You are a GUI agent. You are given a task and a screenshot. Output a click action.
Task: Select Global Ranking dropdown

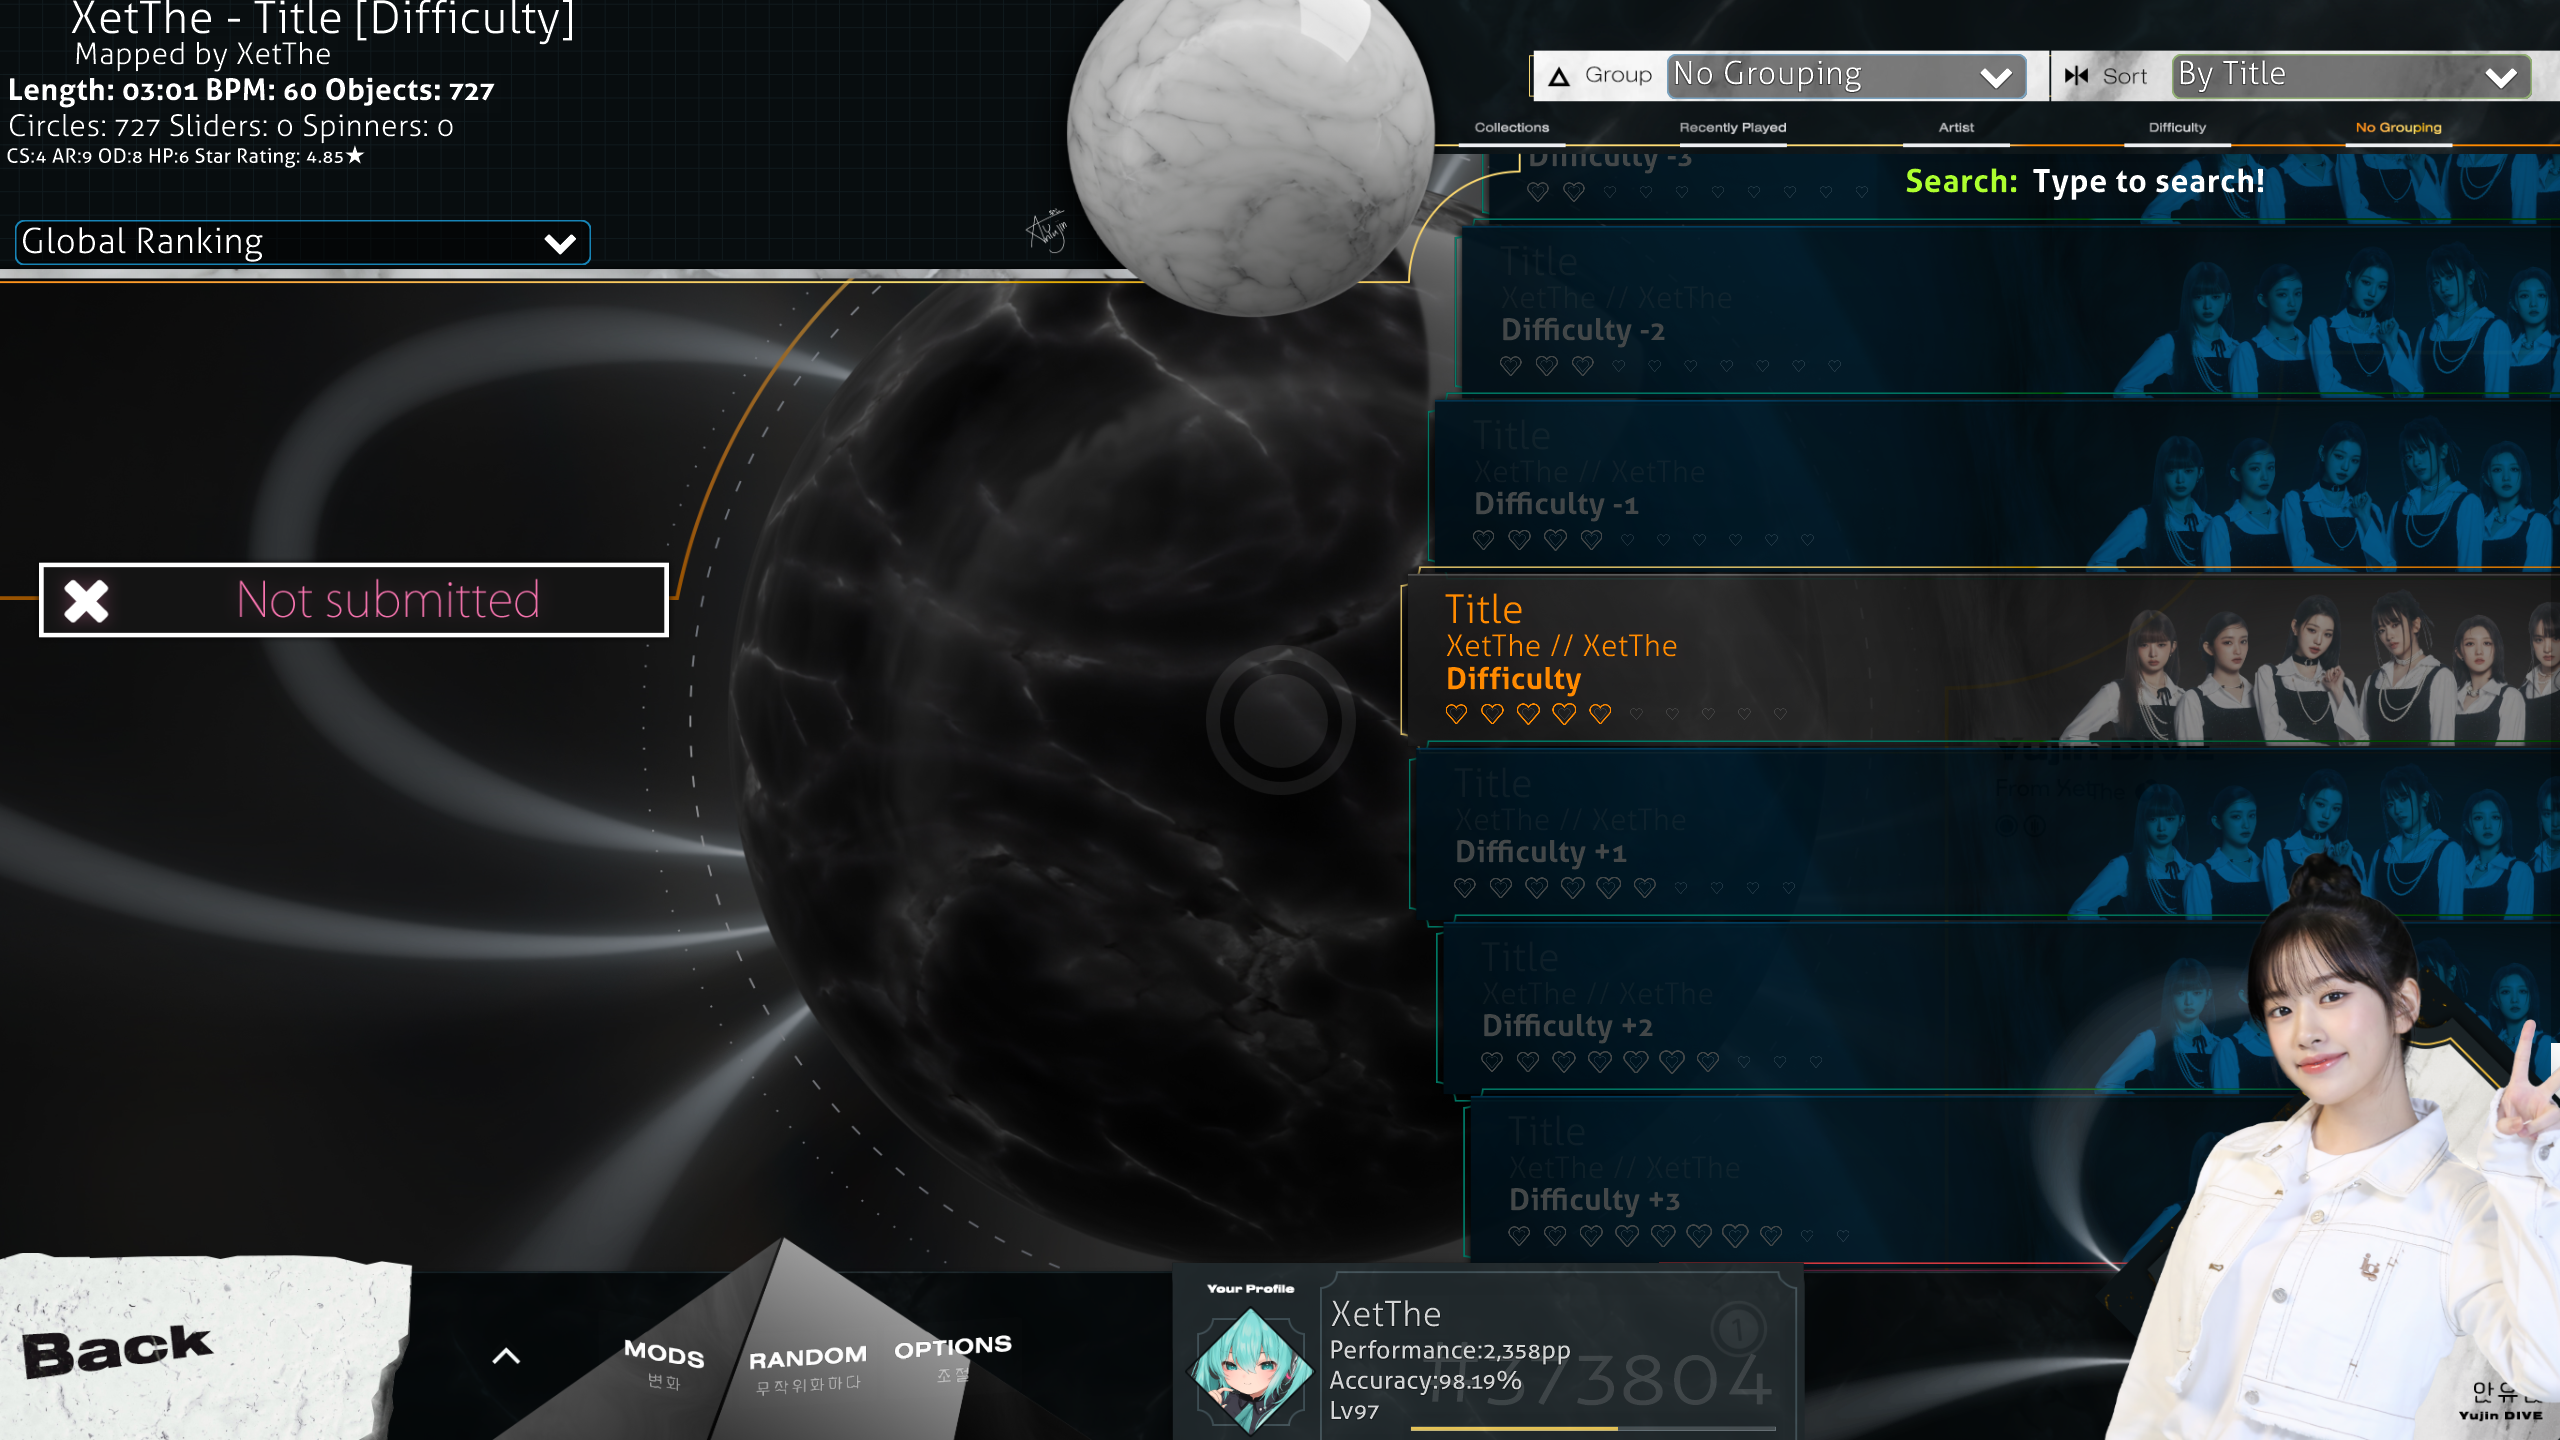coord(302,241)
